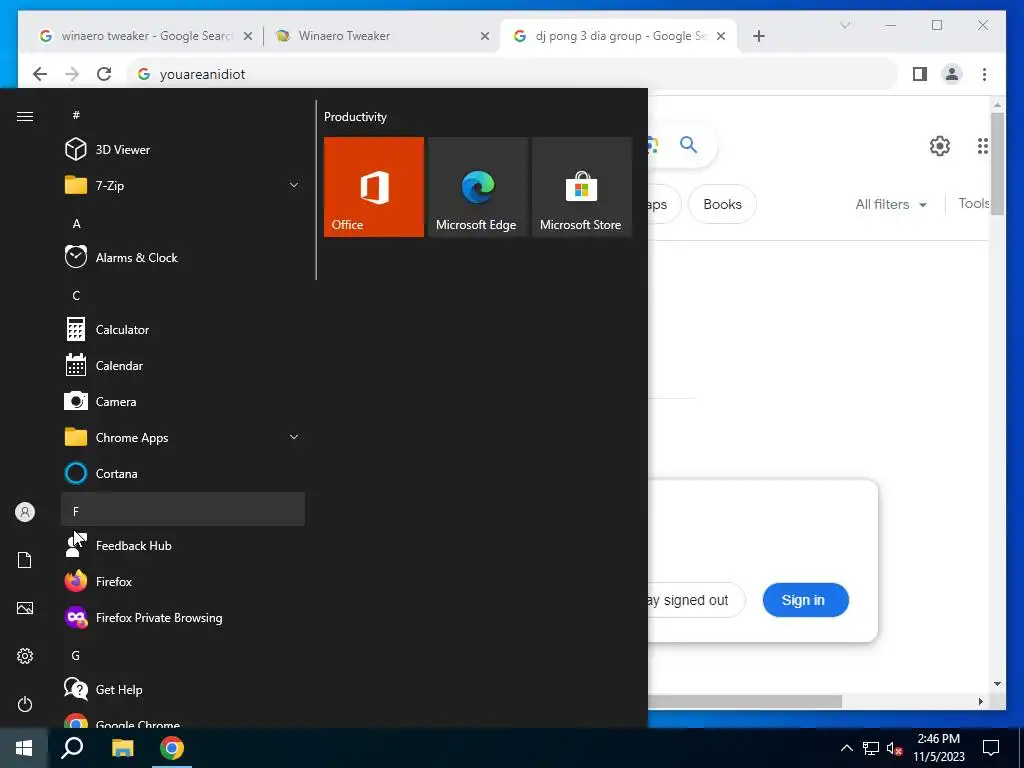
Task: Close the Winaero Tweaker tab
Action: coord(485,36)
